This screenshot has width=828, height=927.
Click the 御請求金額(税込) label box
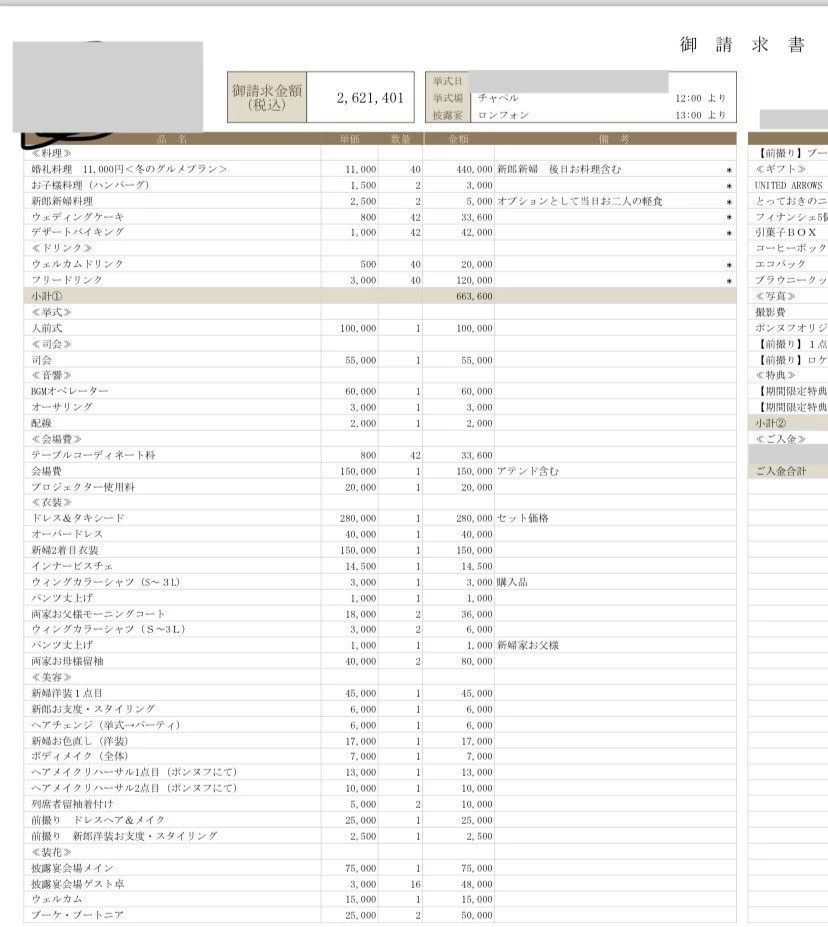pyautogui.click(x=267, y=98)
